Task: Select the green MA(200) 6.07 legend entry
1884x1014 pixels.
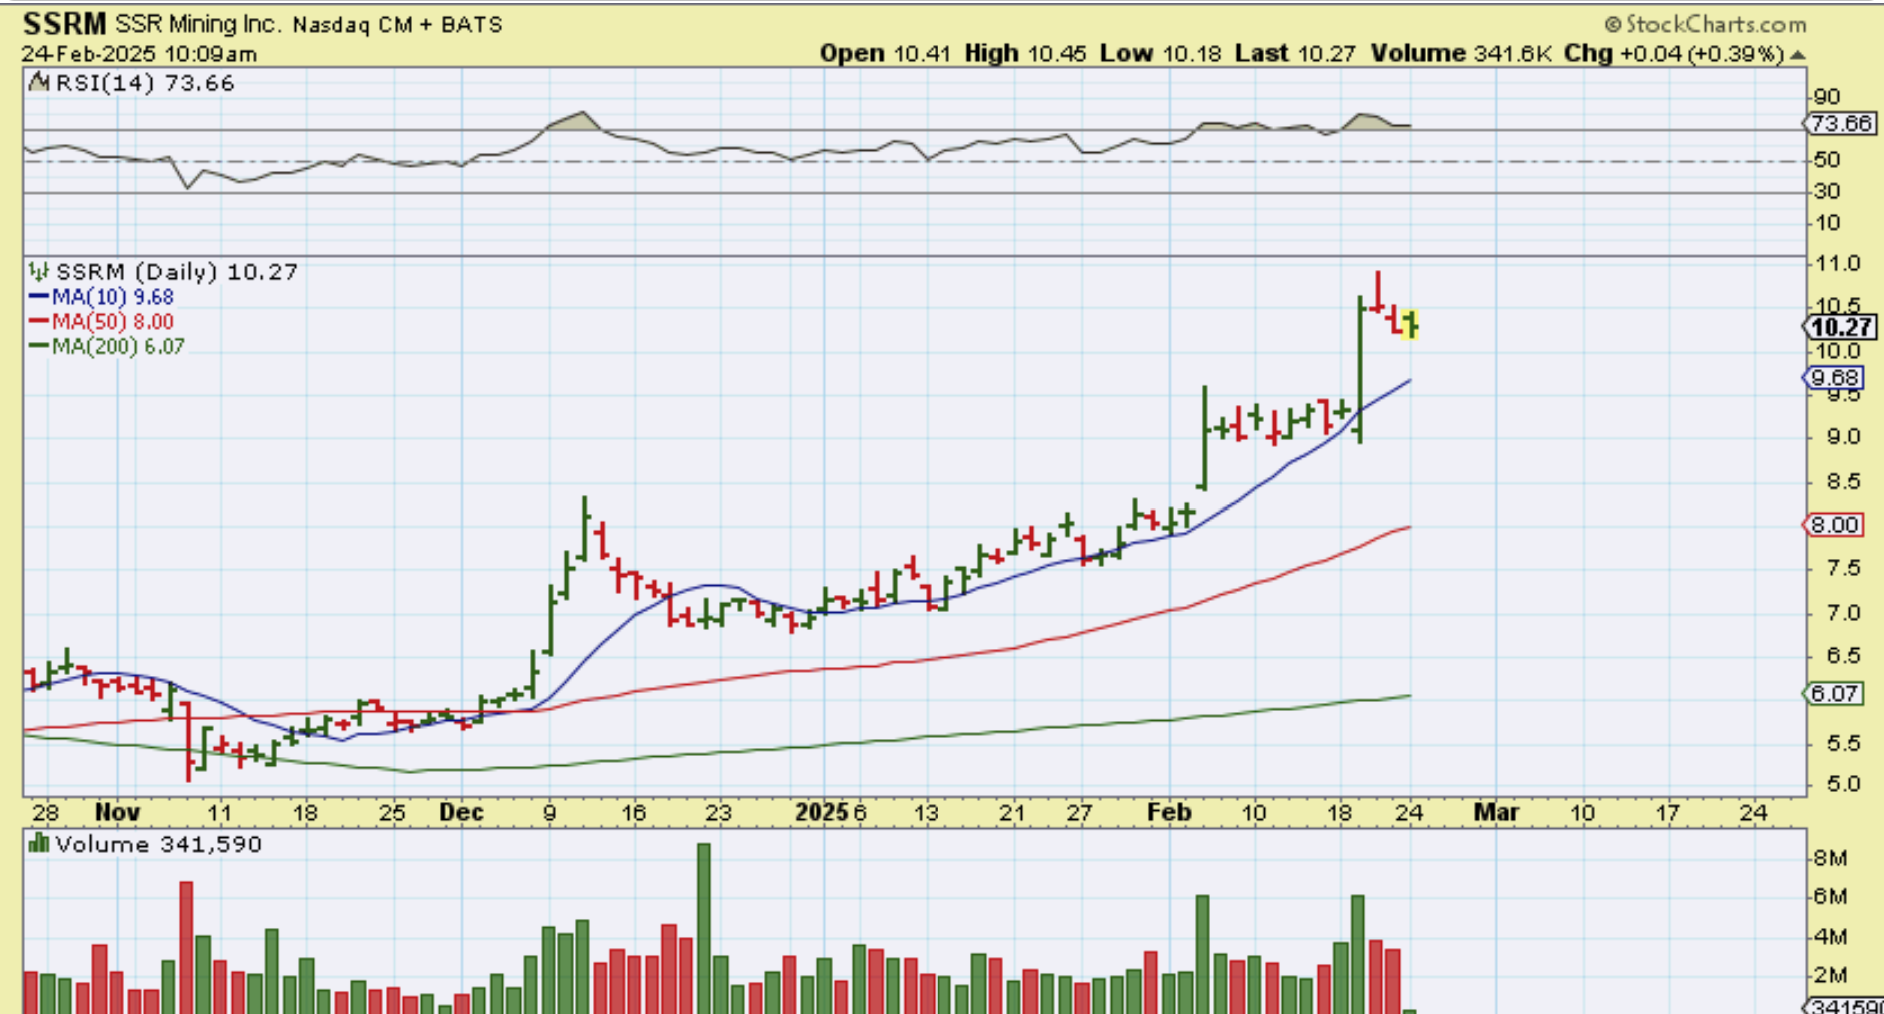Action: coord(107,346)
